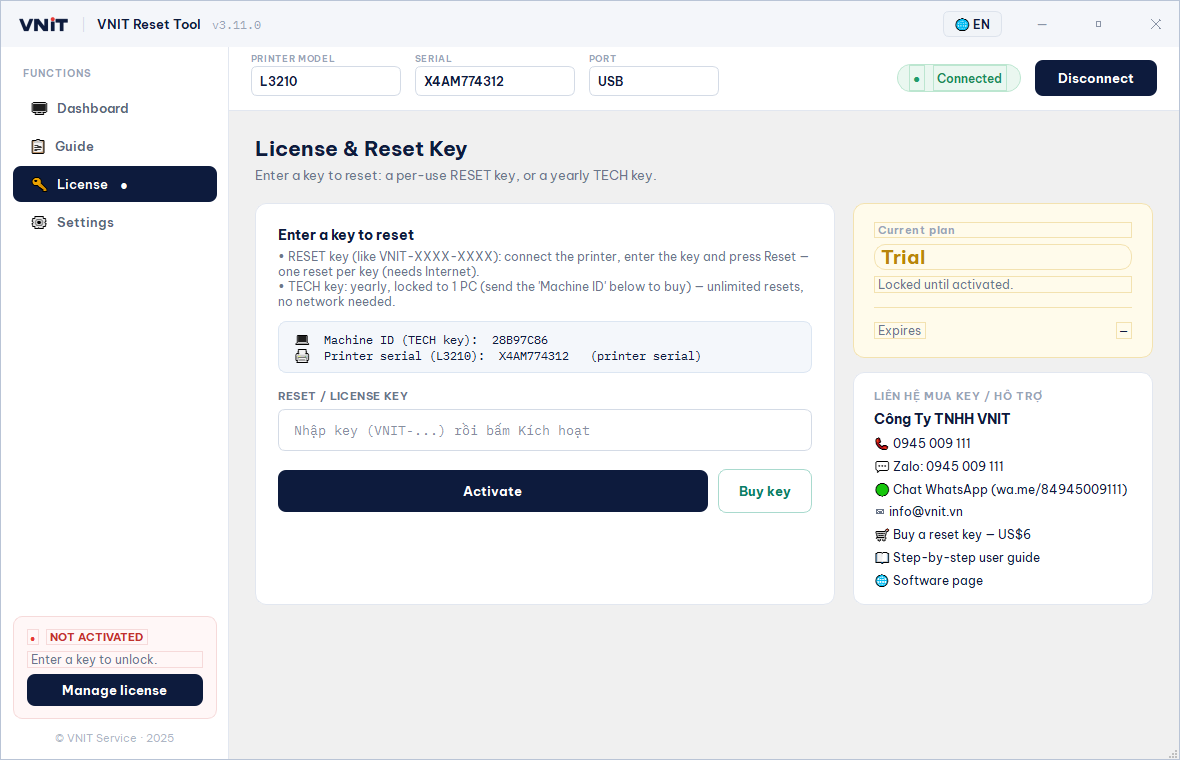Click the reset / license key input field

545,430
